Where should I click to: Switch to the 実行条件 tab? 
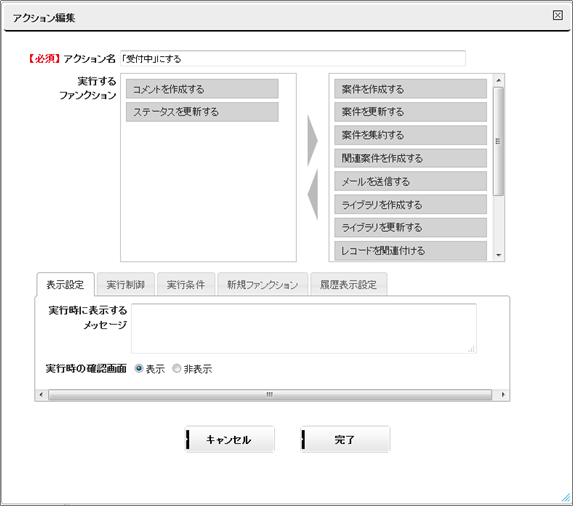coord(186,285)
